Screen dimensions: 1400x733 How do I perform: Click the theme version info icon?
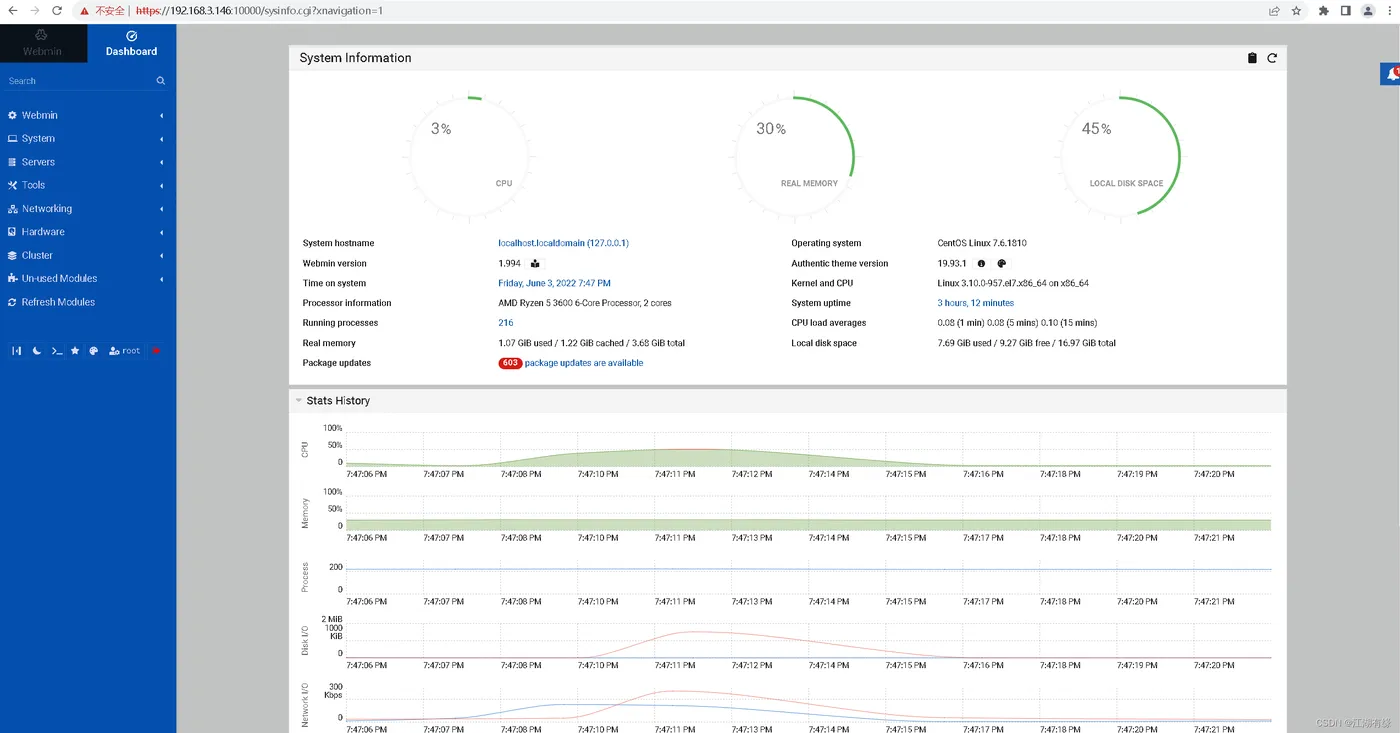981,264
